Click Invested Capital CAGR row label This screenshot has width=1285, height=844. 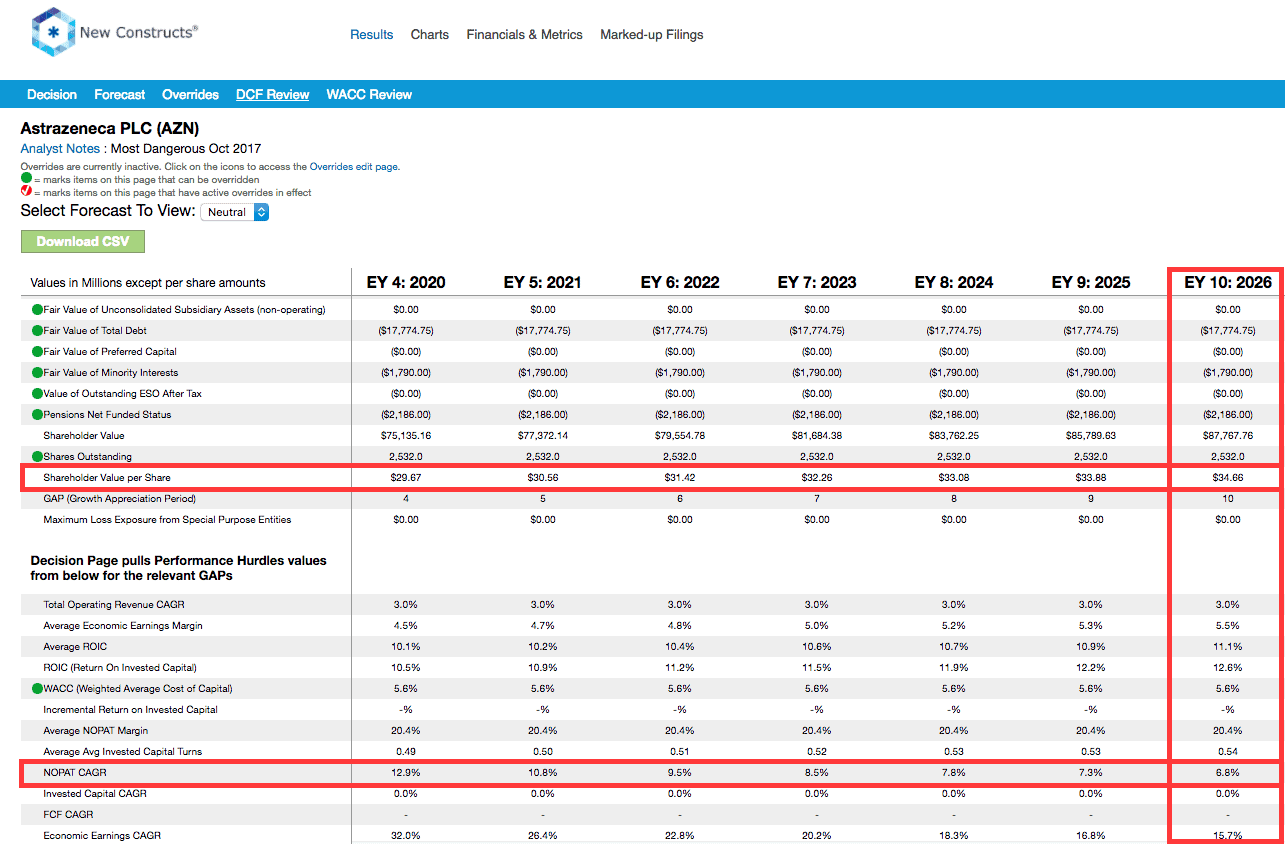(x=95, y=793)
